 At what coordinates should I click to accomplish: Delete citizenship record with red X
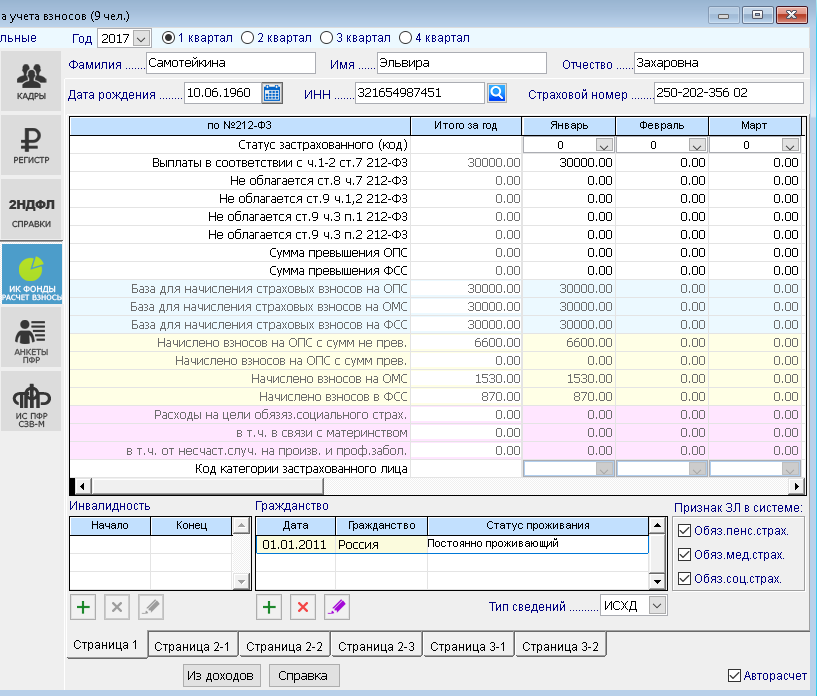pos(303,607)
